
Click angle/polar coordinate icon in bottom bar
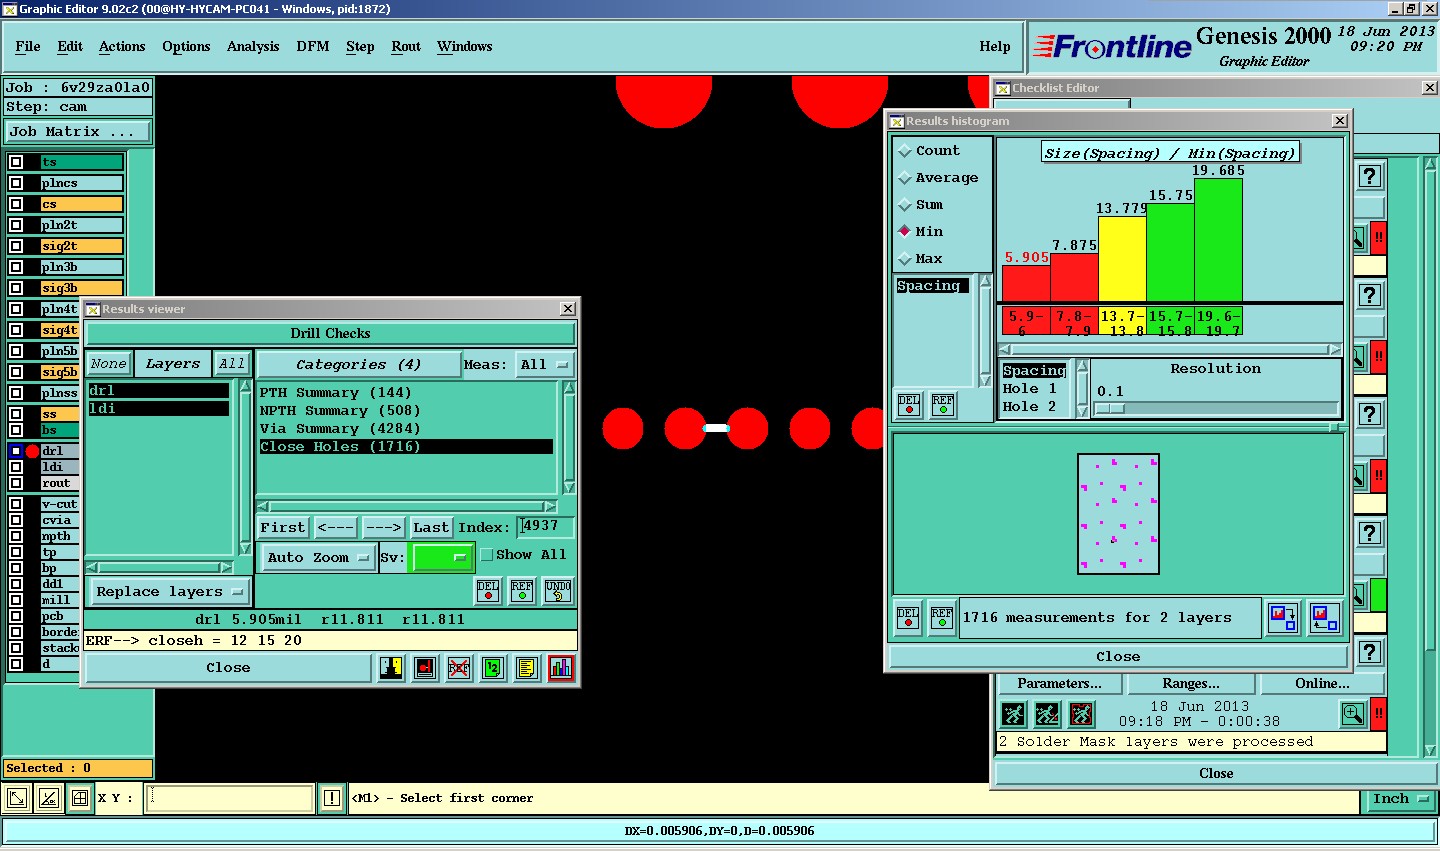point(49,798)
